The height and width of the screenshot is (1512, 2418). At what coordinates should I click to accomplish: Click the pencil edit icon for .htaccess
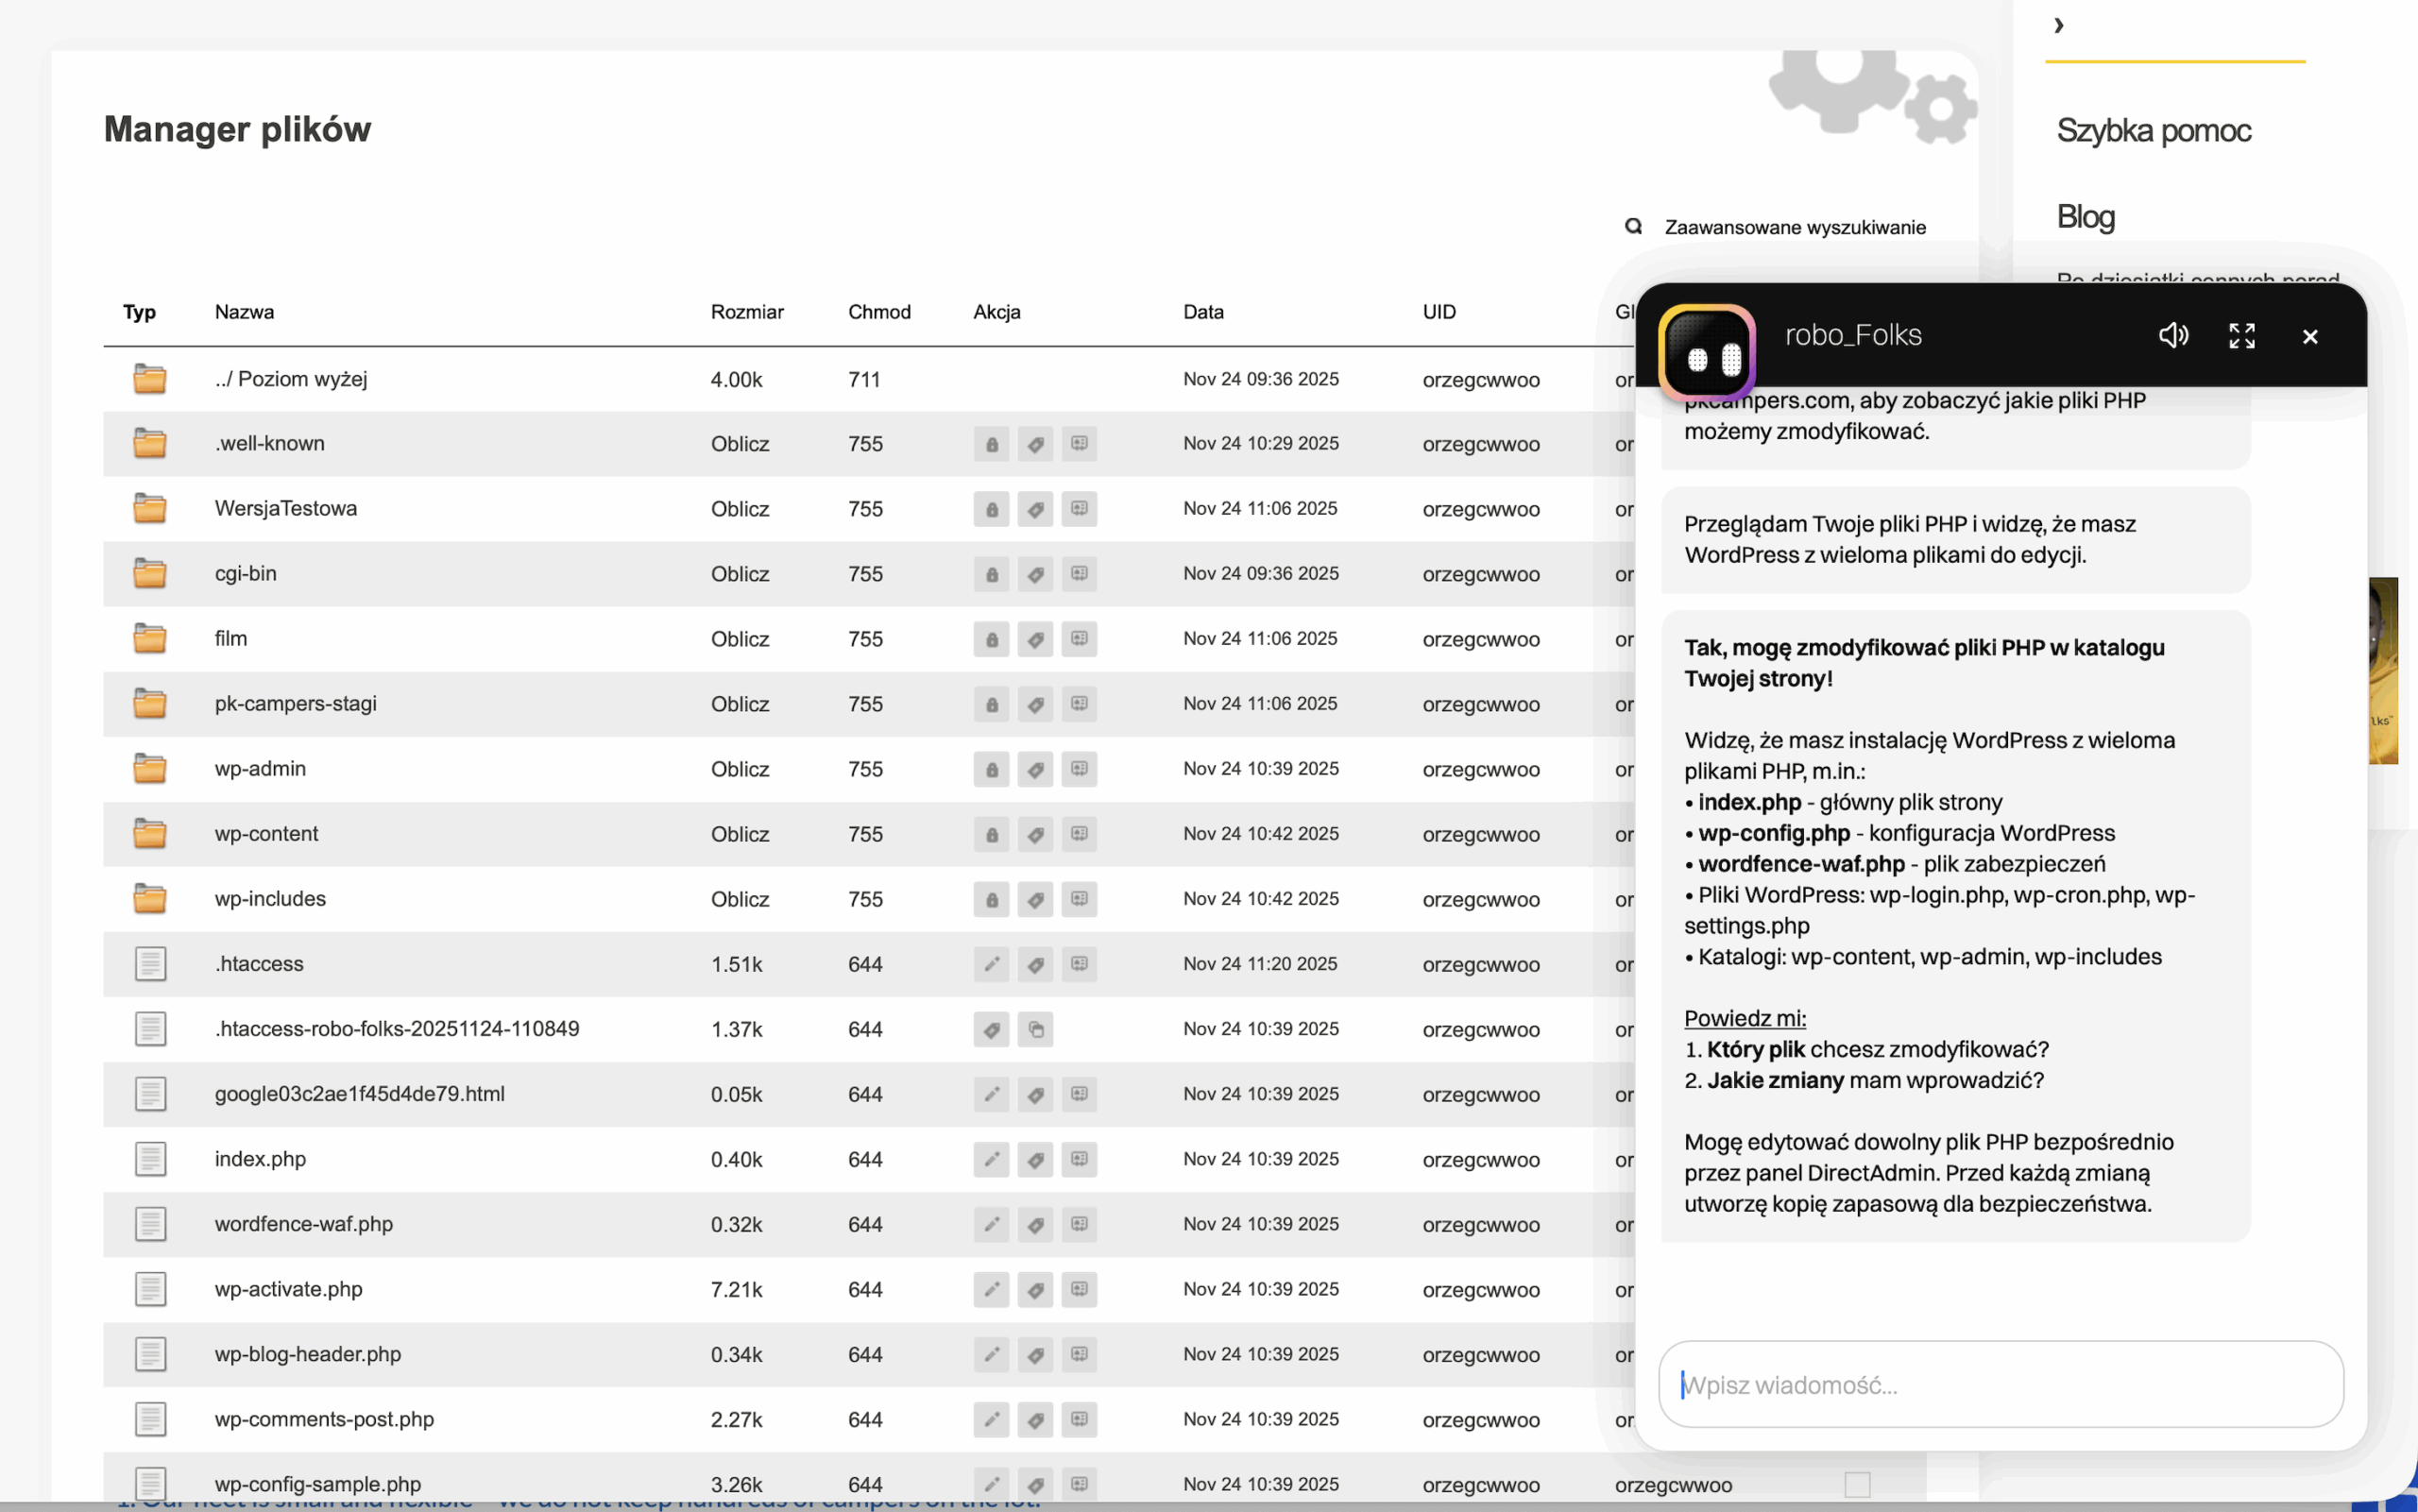[991, 964]
